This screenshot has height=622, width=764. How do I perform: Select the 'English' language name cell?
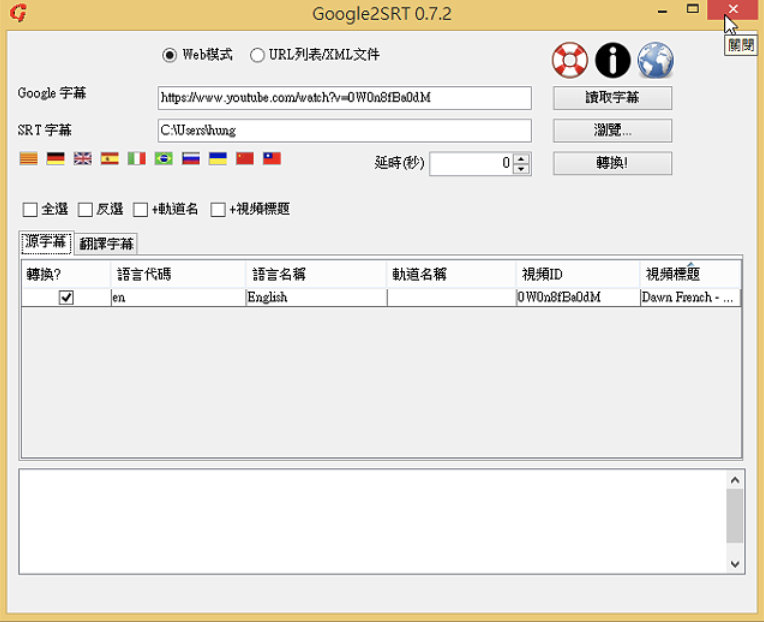pyautogui.click(x=316, y=297)
